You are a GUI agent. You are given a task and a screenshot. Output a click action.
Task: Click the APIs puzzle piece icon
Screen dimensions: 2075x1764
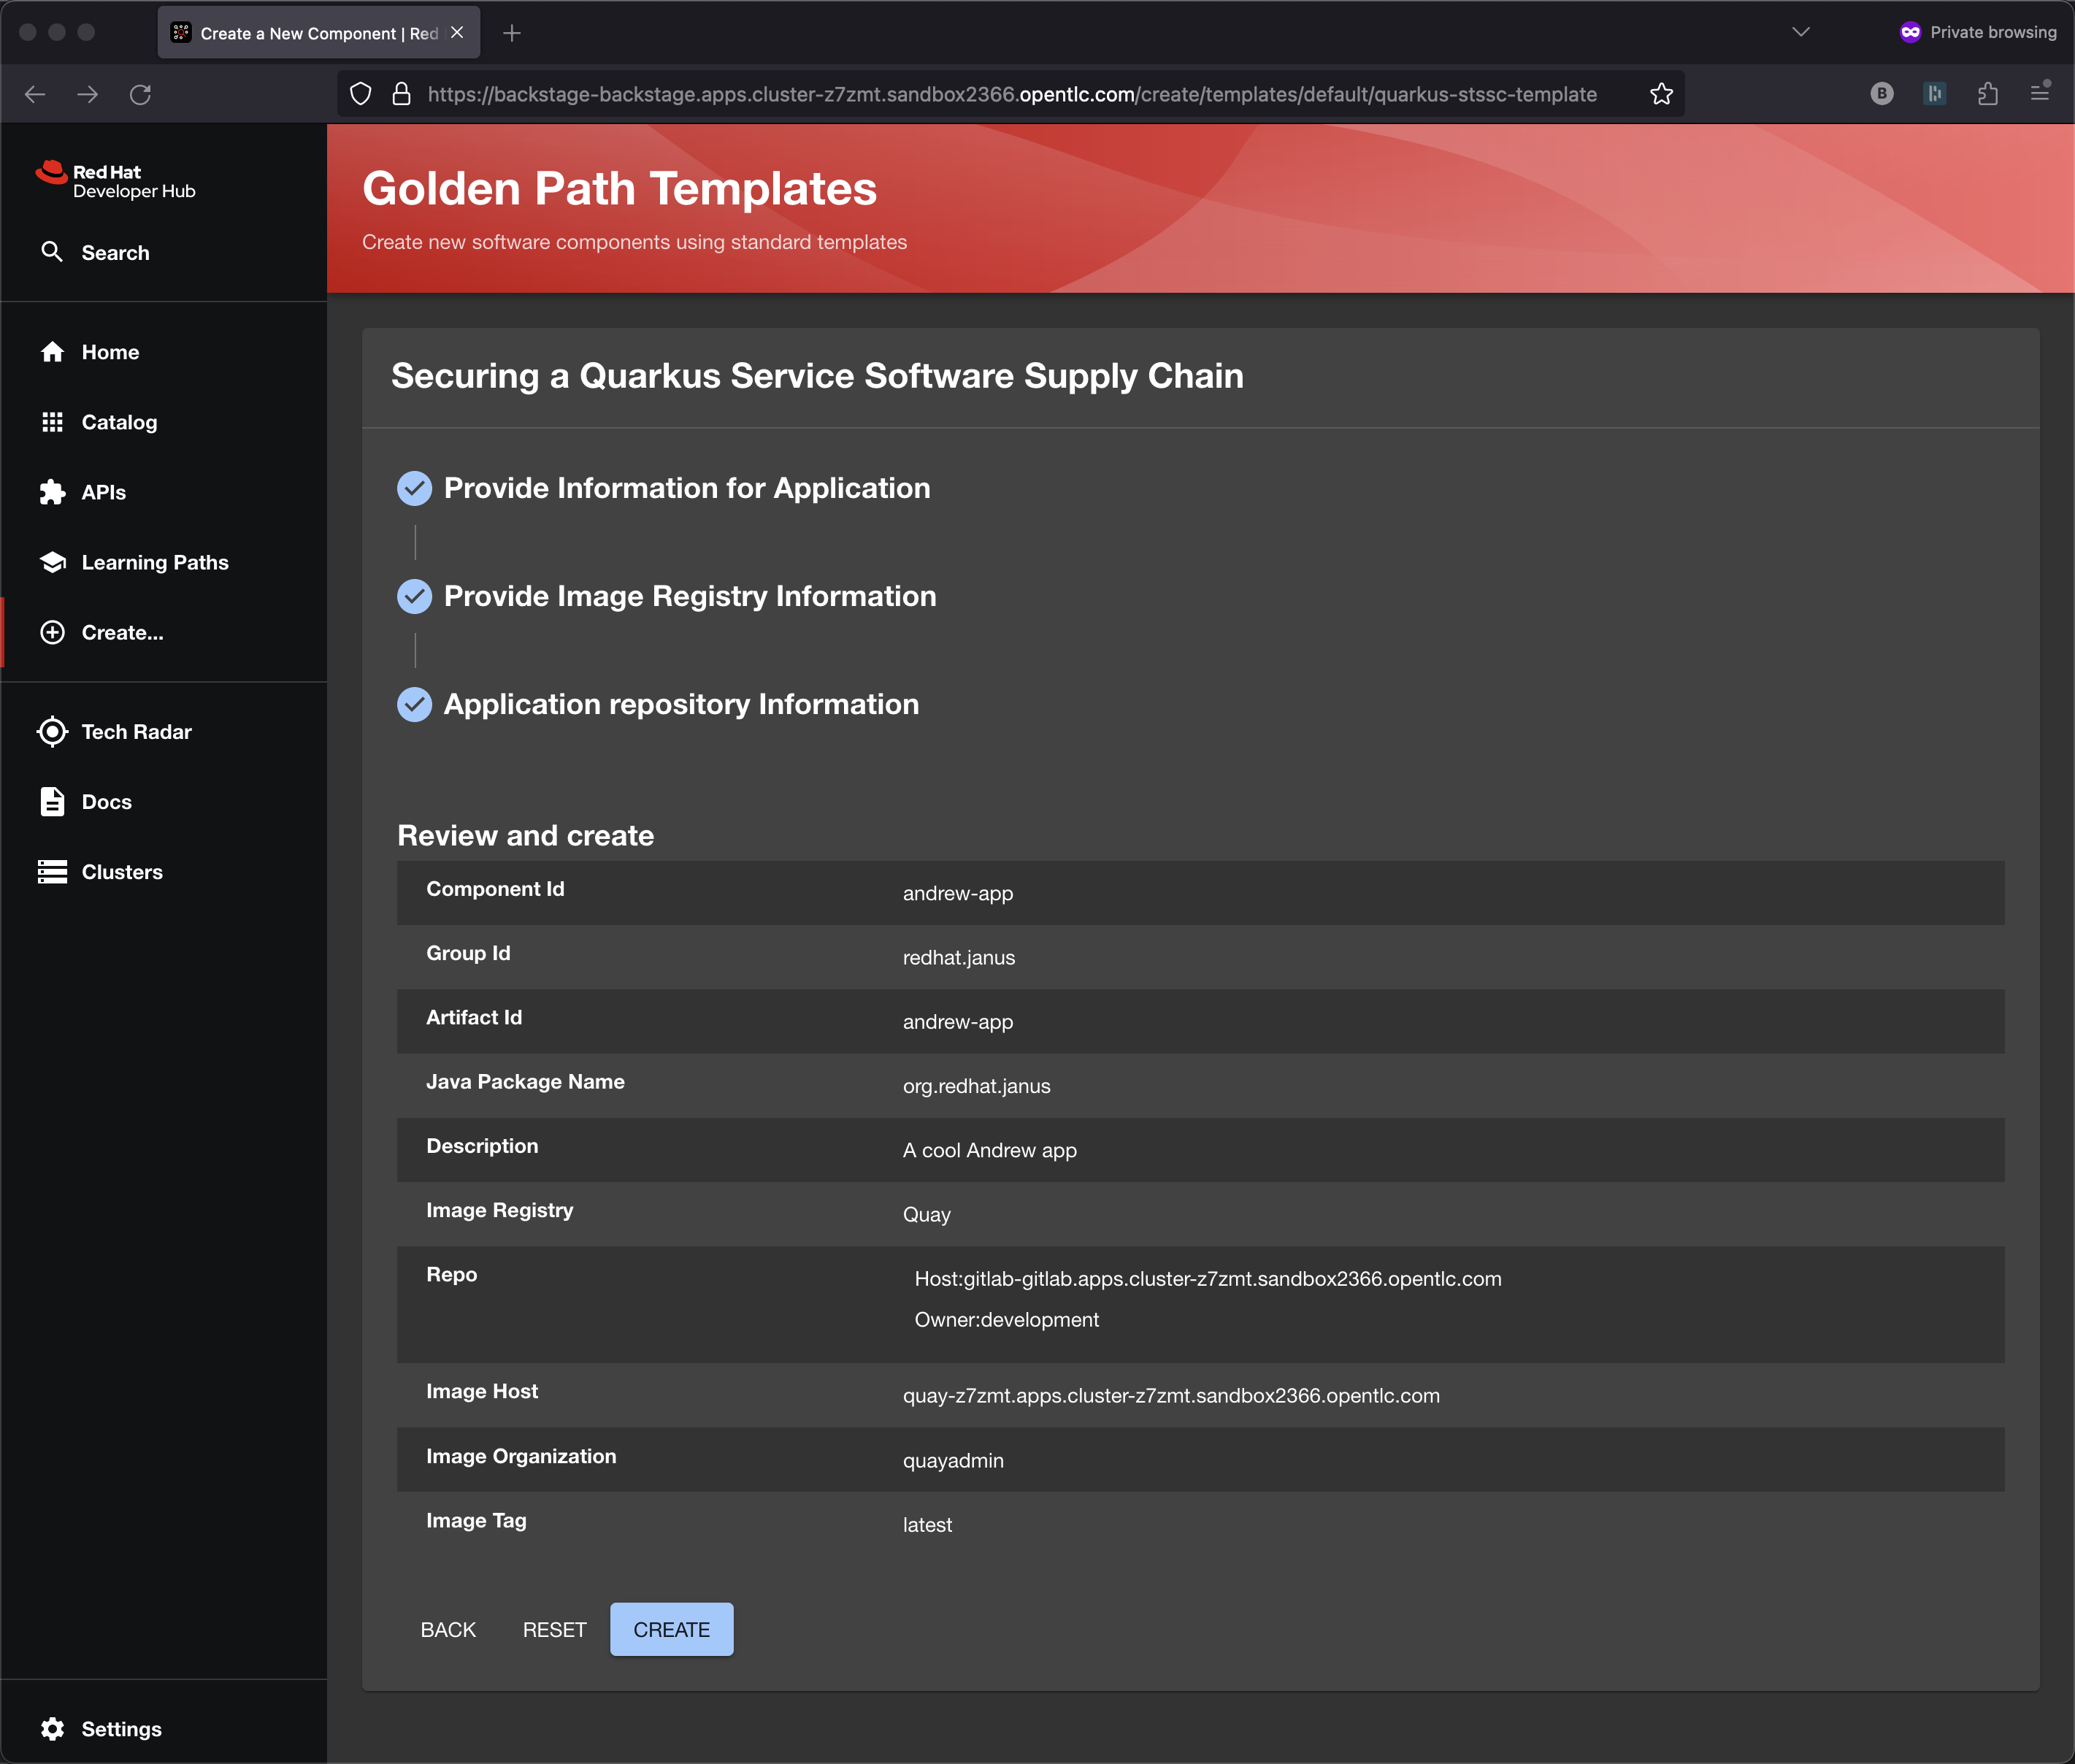pyautogui.click(x=52, y=492)
